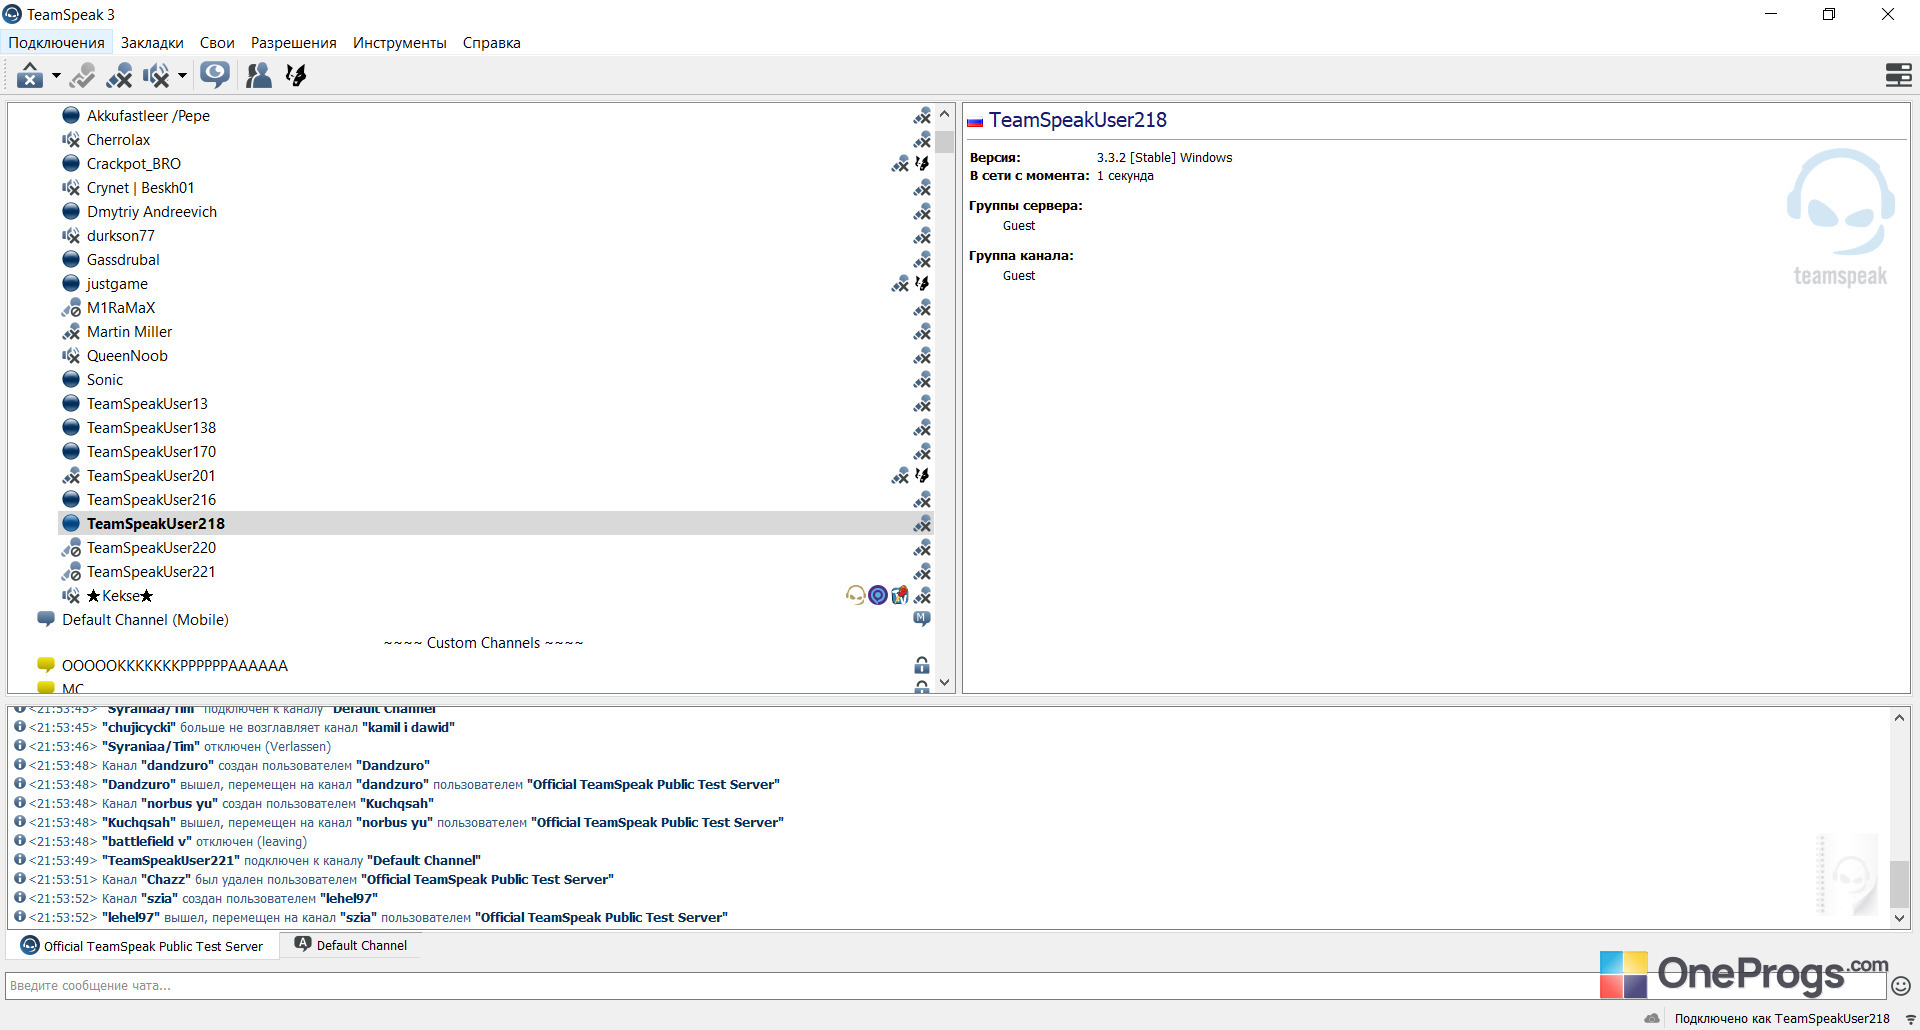
Task: Click the chat log scroll-down arrow
Action: pos(1899,918)
